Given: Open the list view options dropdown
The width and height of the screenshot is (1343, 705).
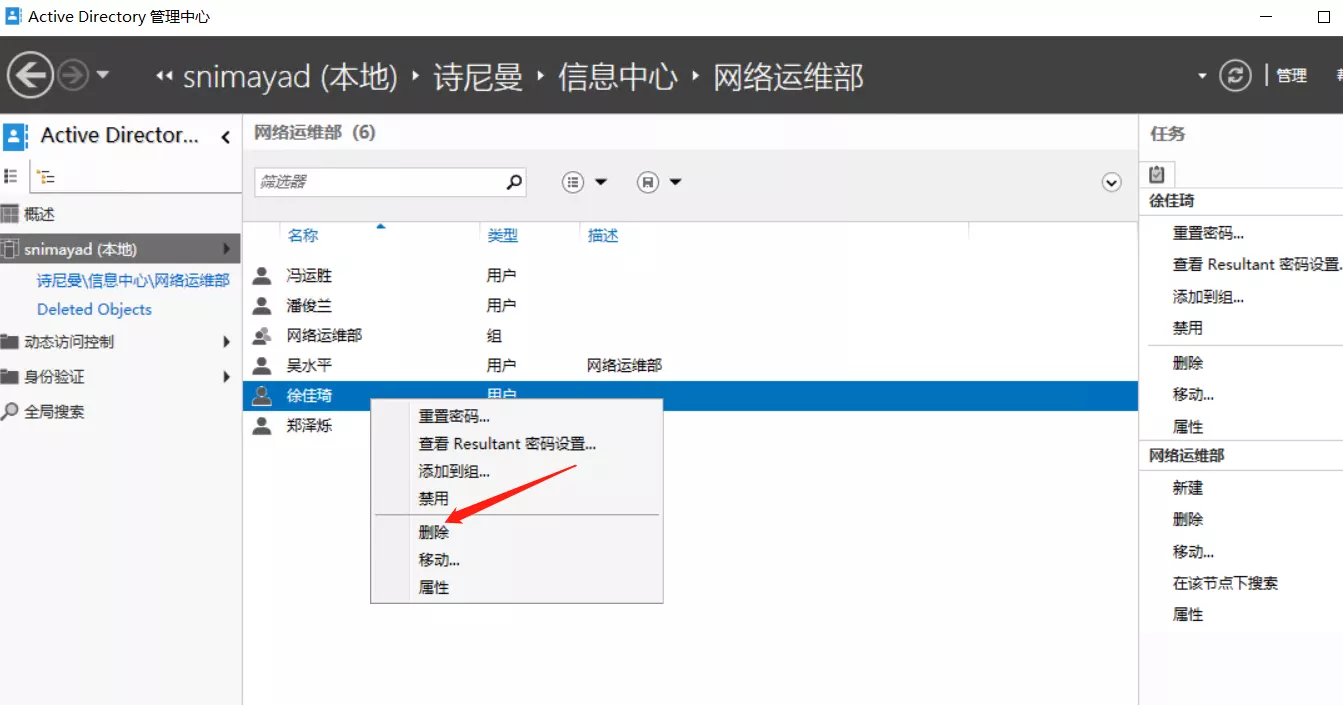Looking at the screenshot, I should (x=585, y=182).
